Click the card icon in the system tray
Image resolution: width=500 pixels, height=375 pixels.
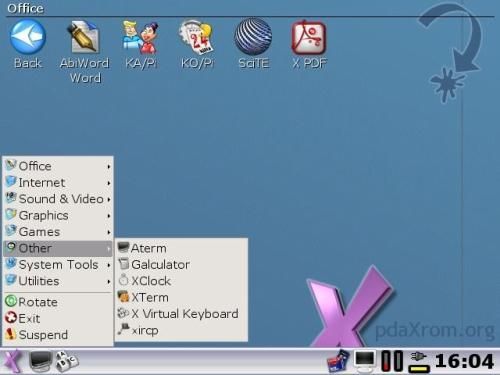338,362
